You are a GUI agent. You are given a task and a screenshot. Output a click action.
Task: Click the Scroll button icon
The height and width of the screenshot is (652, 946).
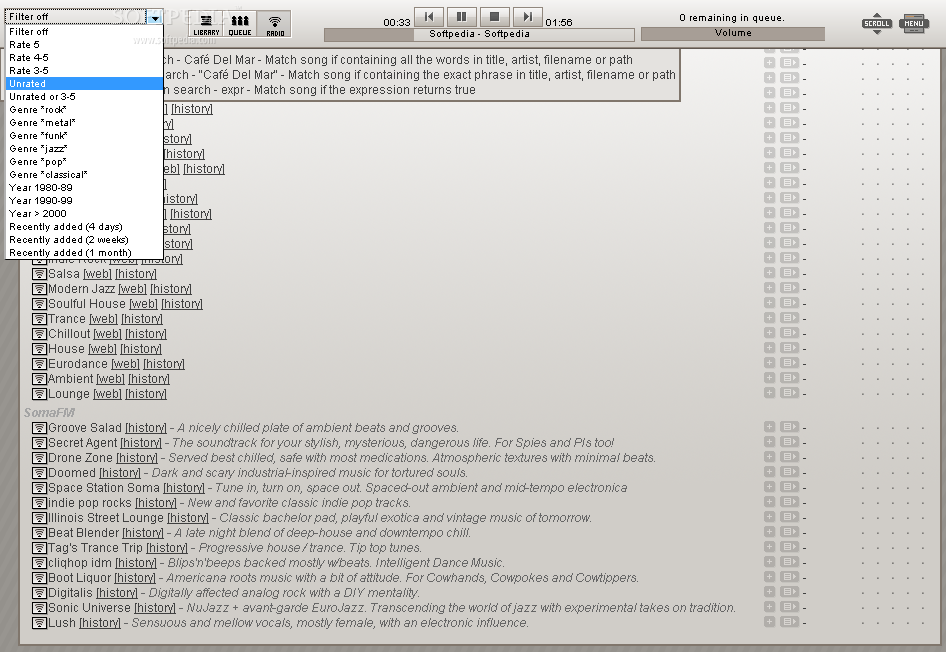pyautogui.click(x=877, y=24)
